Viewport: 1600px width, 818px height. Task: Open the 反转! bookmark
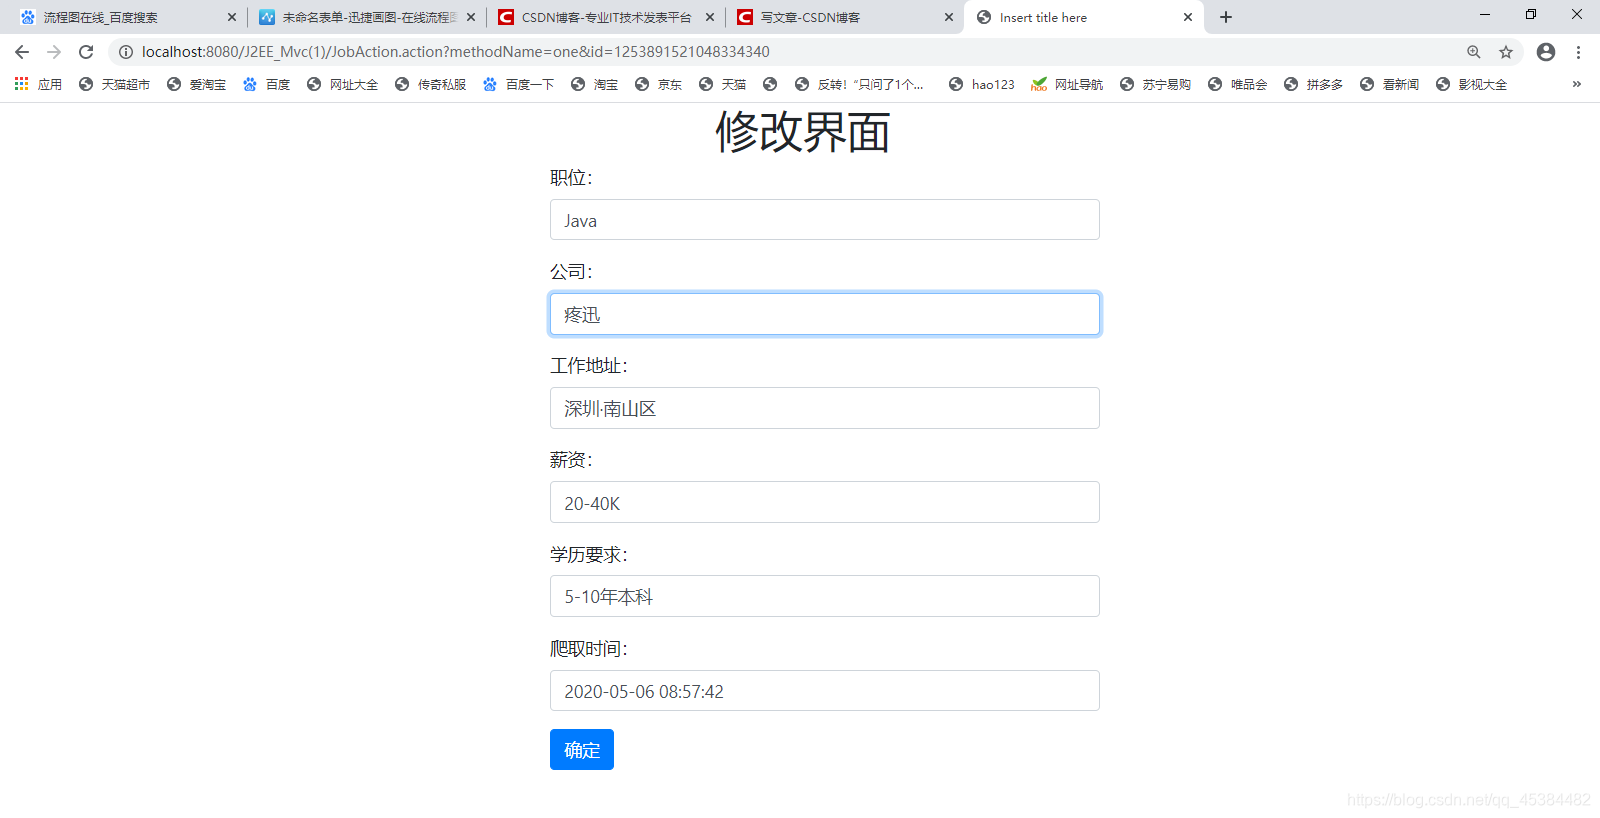pos(859,84)
